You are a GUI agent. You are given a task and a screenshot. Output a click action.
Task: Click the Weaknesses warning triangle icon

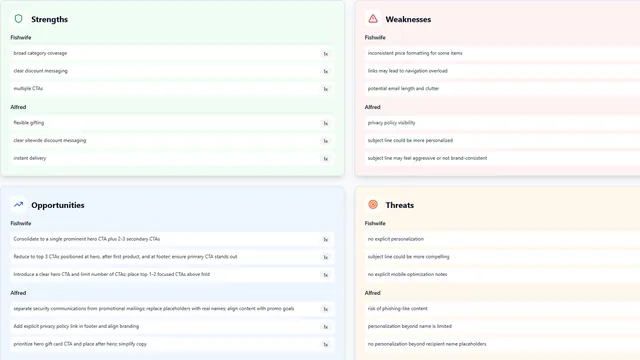[x=373, y=19]
